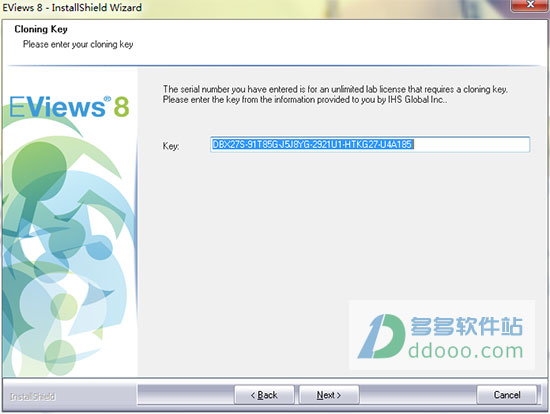550x414 pixels.
Task: Go Back to the previous step
Action: (264, 395)
